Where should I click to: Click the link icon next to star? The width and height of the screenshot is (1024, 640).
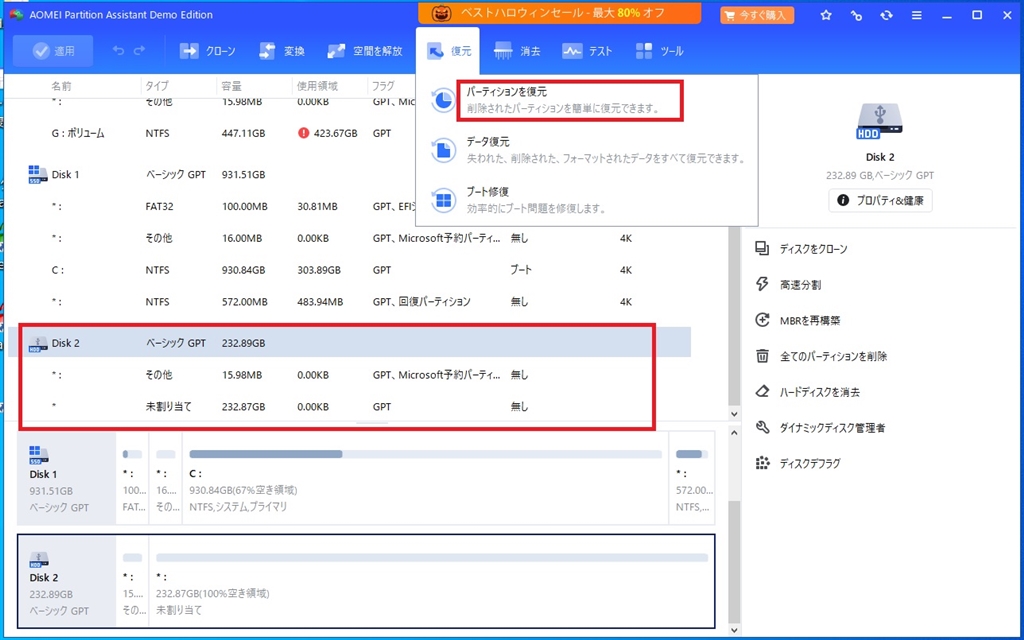[856, 15]
